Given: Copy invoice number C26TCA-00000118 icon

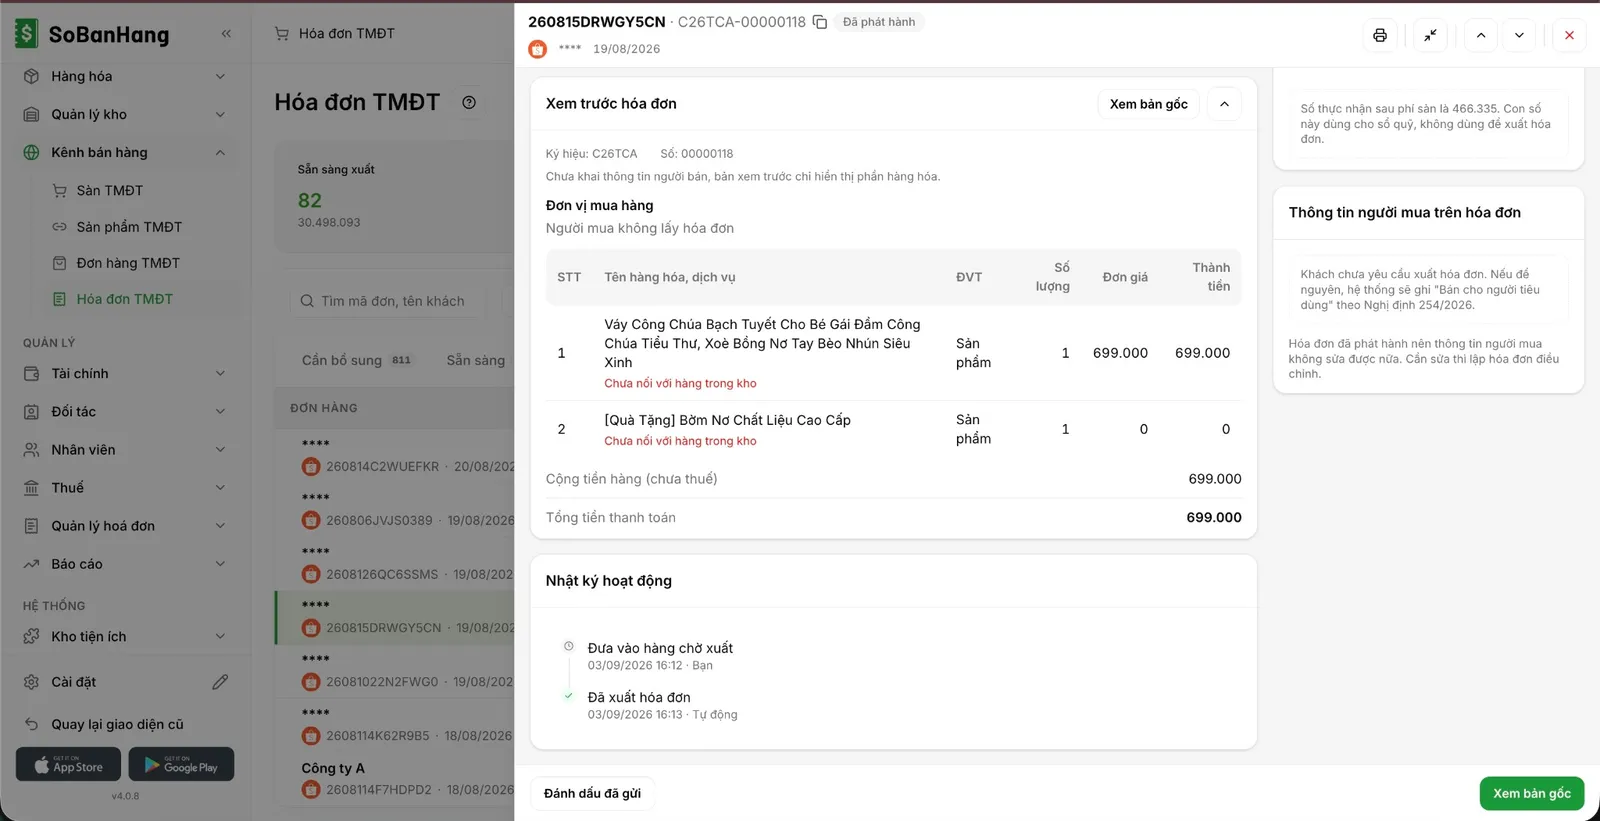Looking at the screenshot, I should [820, 22].
